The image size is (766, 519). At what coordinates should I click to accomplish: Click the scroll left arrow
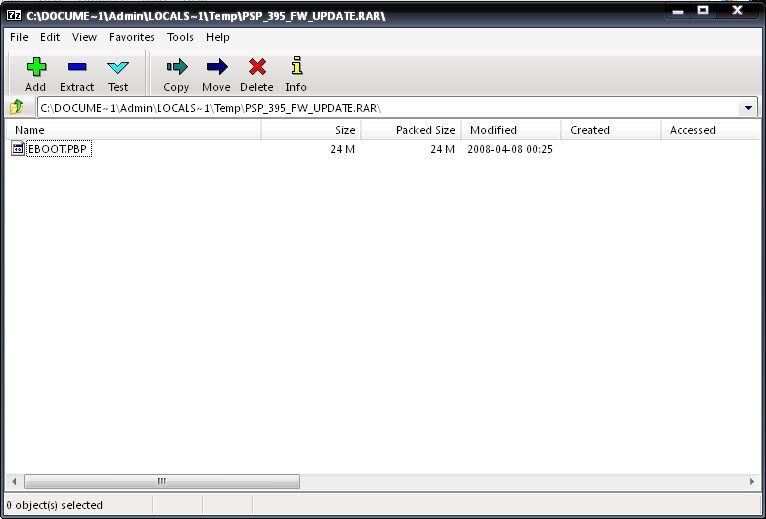point(14,481)
